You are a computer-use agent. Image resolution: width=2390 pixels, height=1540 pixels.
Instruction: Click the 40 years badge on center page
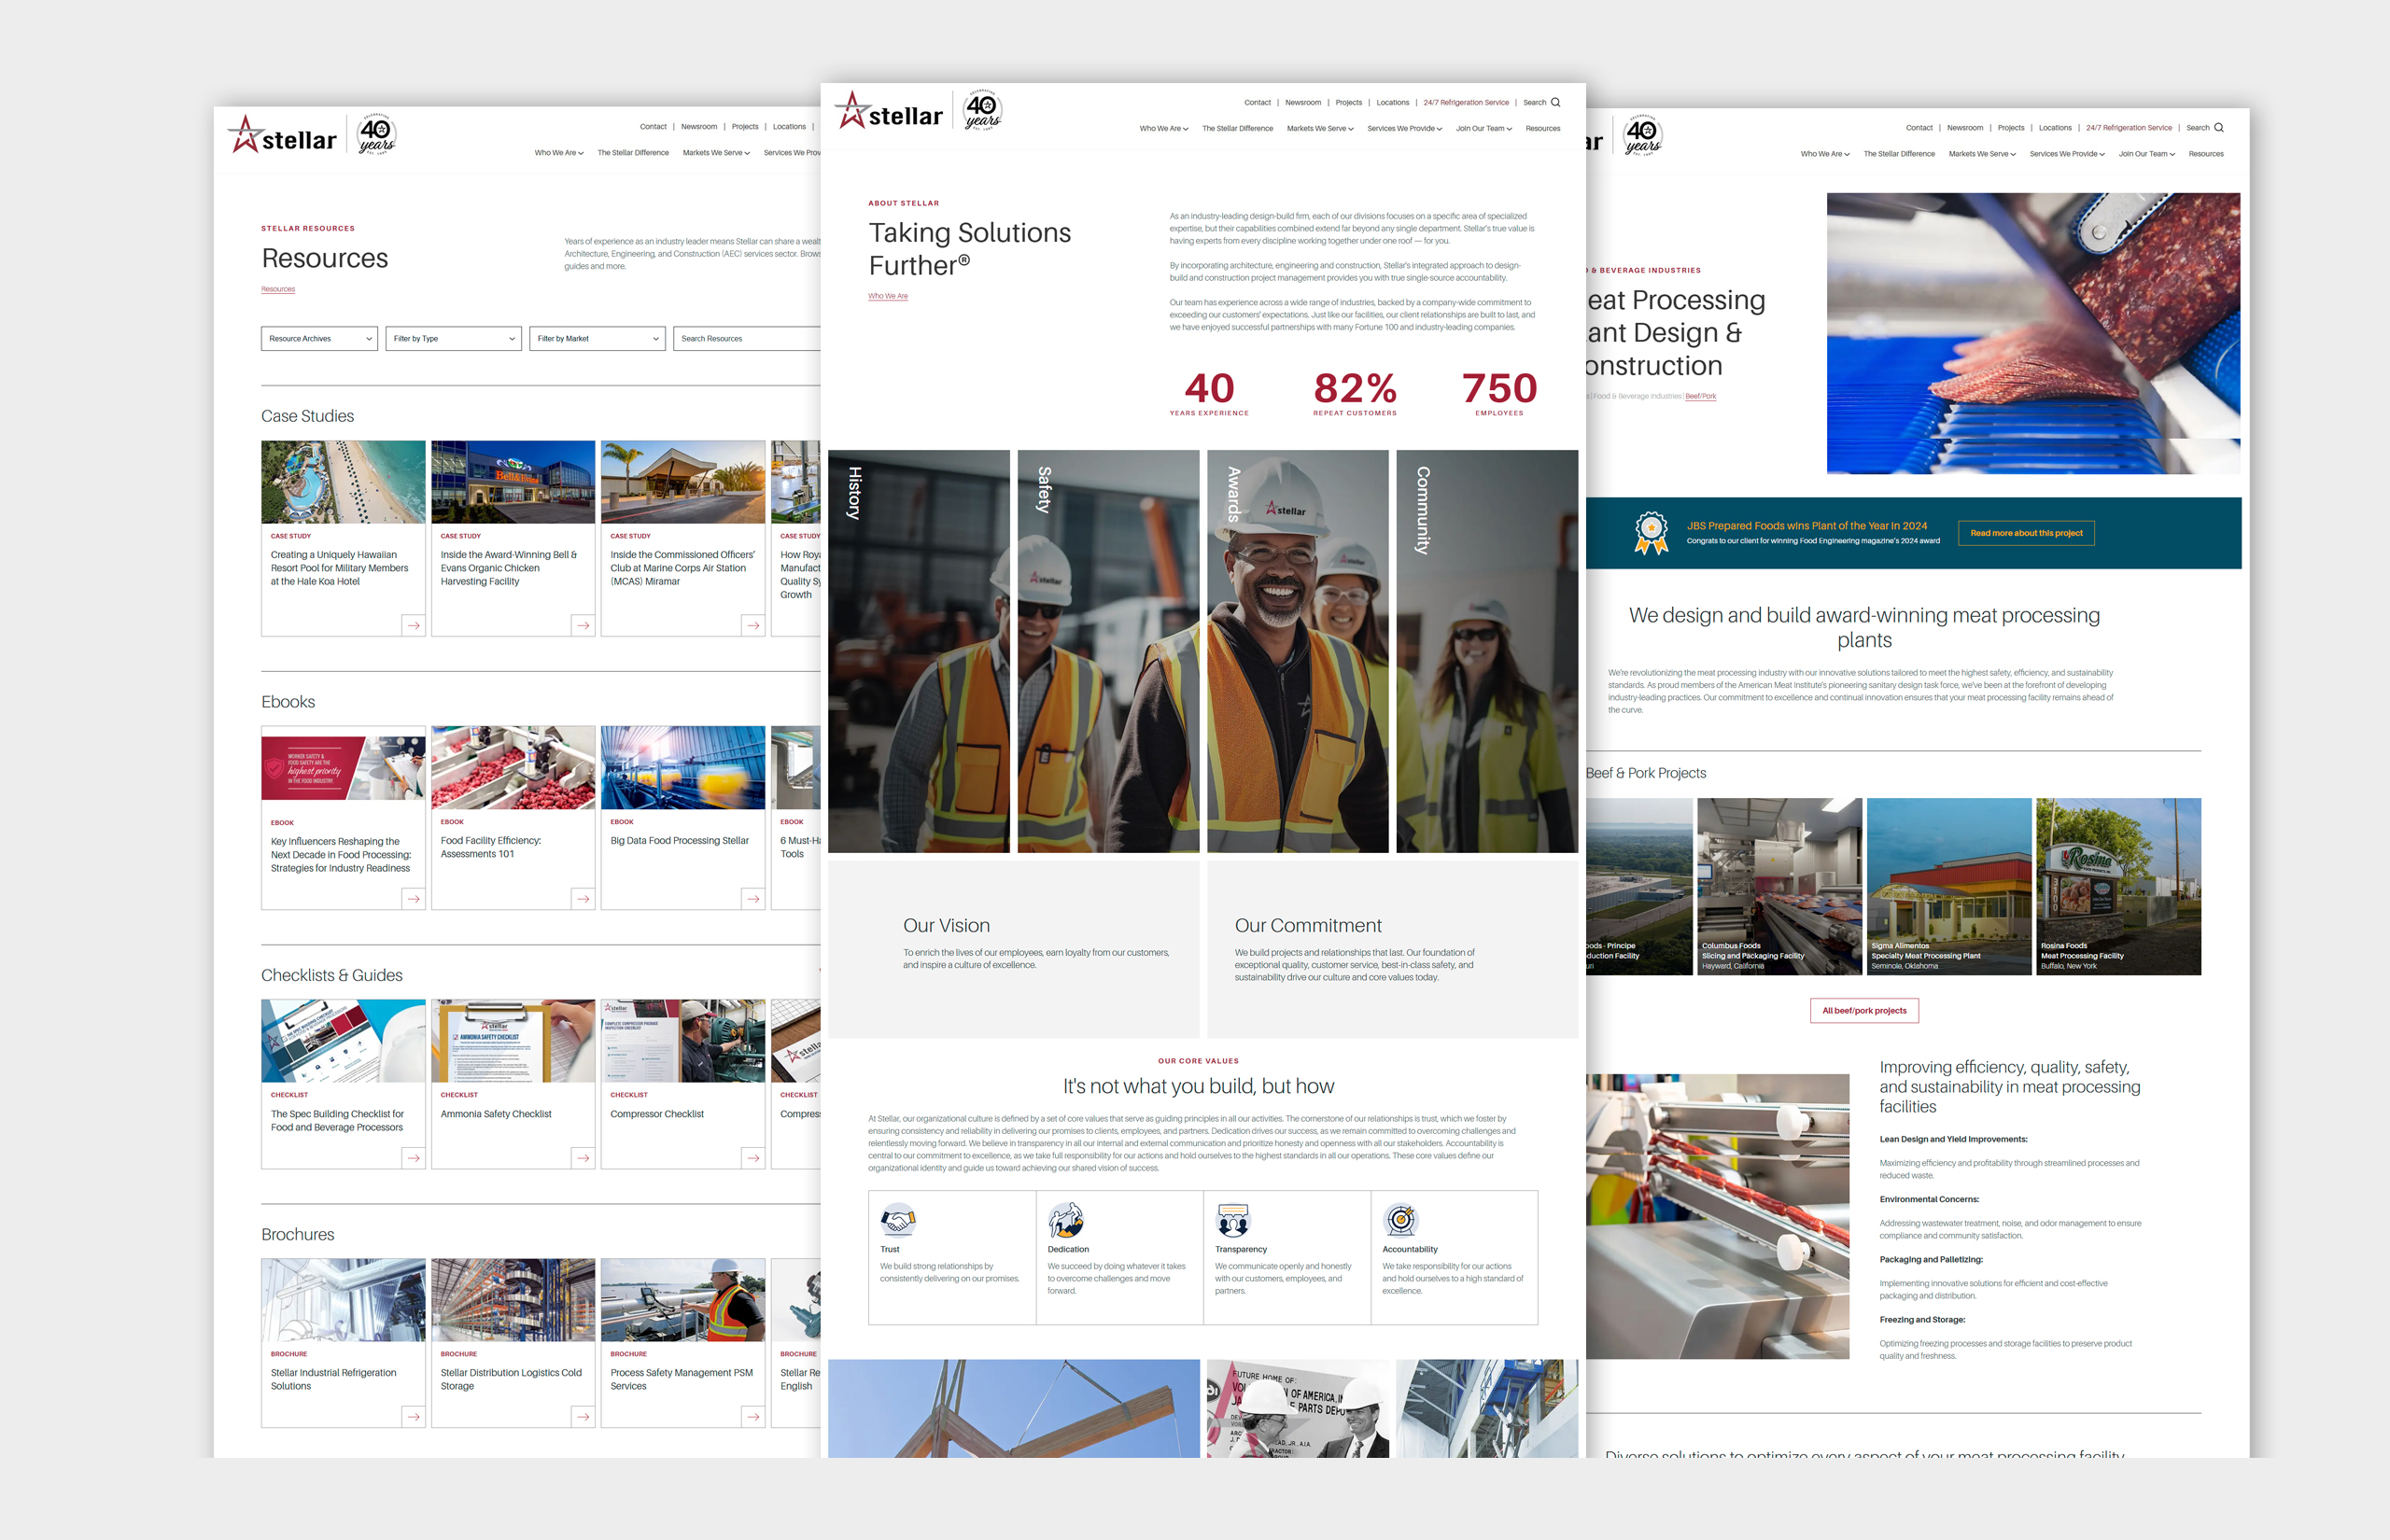click(x=982, y=110)
